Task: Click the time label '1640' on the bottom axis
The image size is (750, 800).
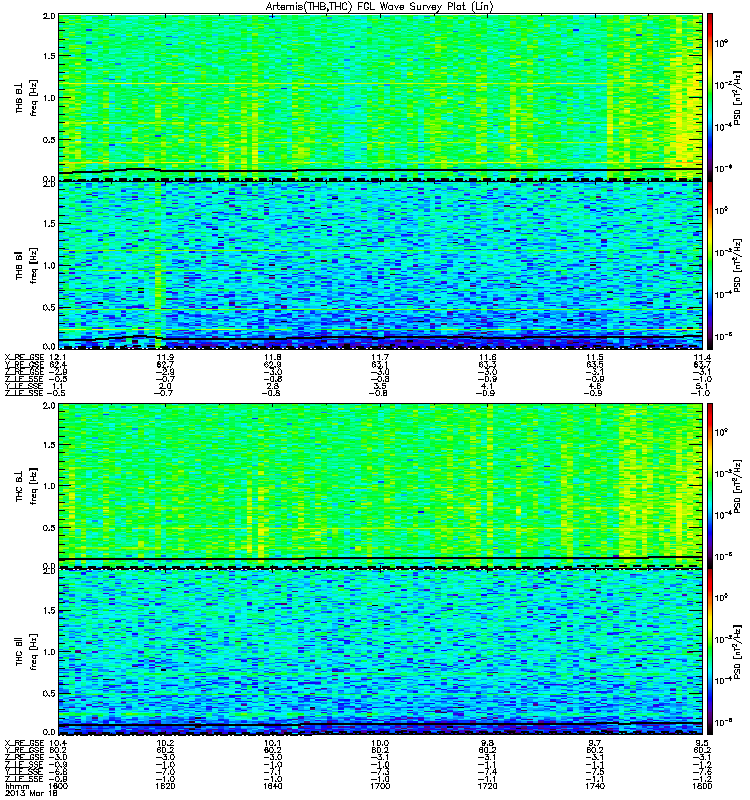Action: coord(273,786)
